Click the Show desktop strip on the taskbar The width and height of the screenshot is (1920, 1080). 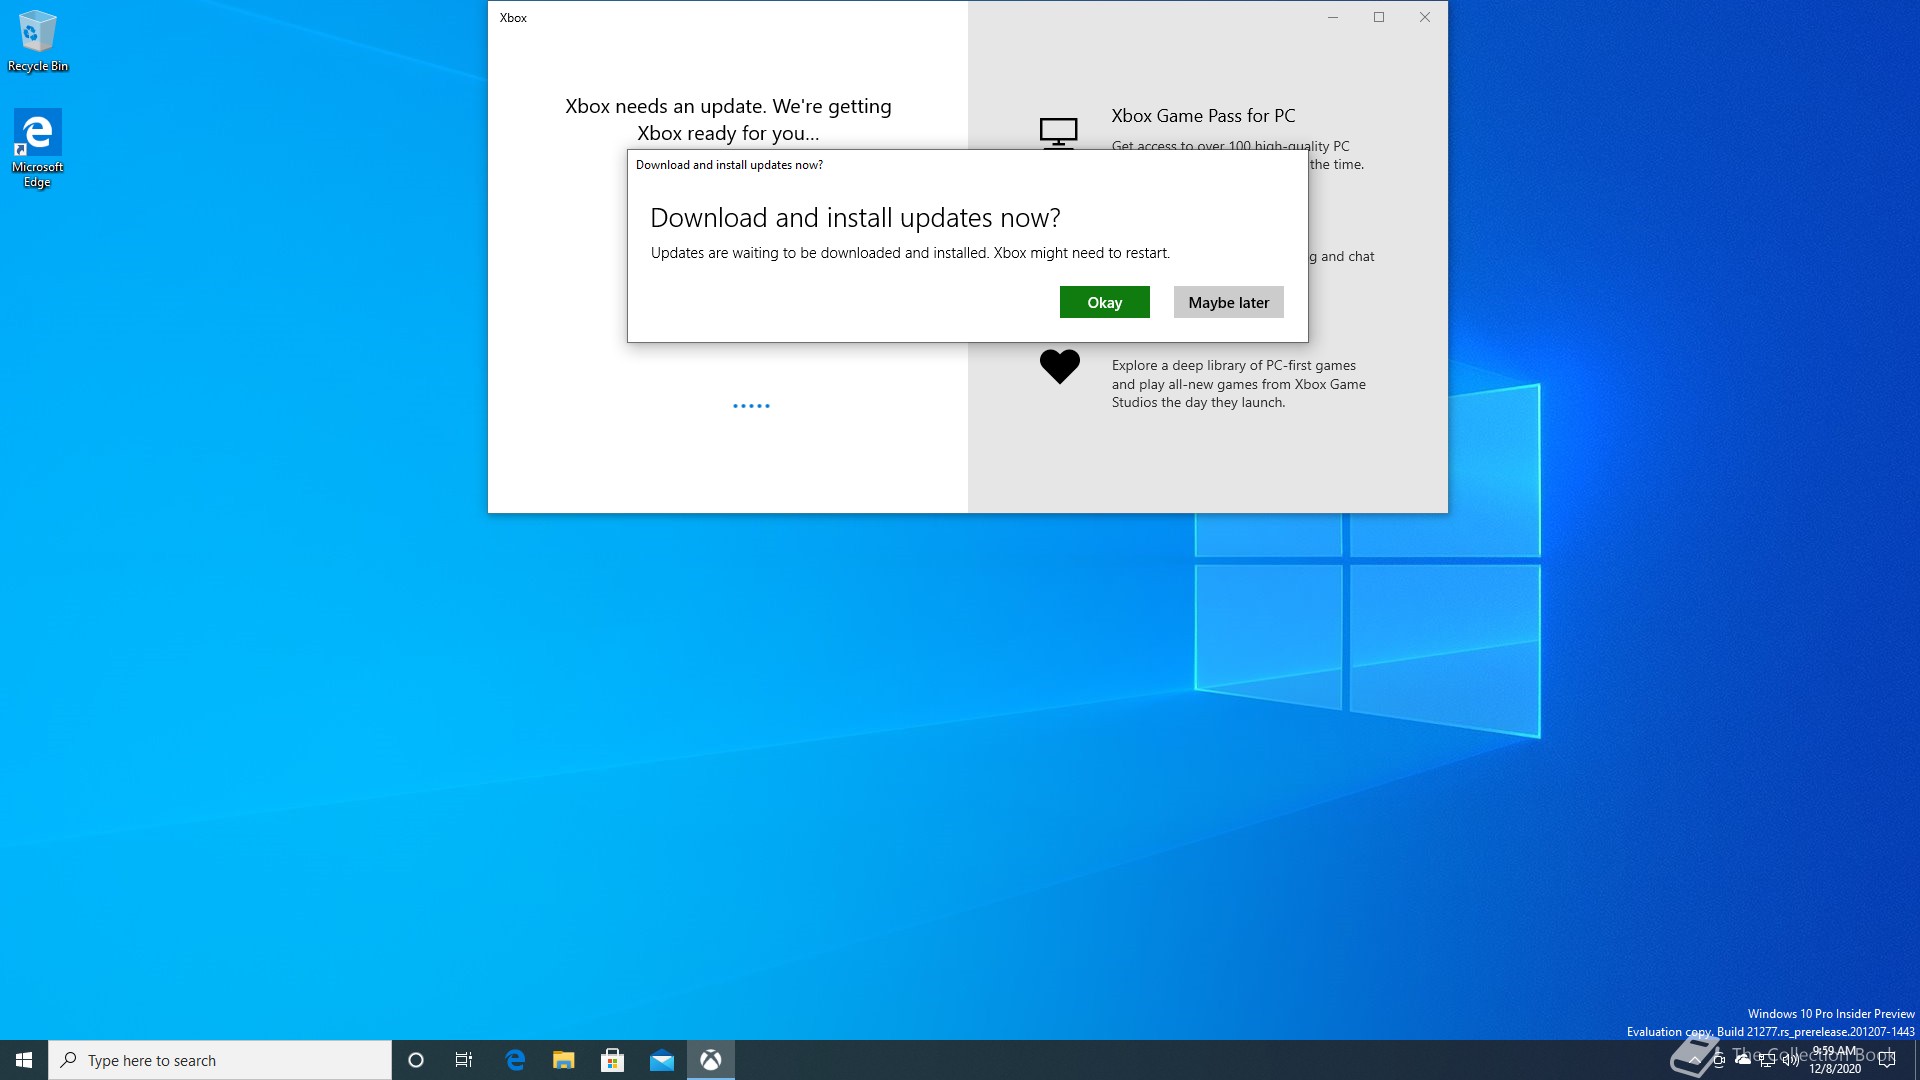click(1916, 1060)
